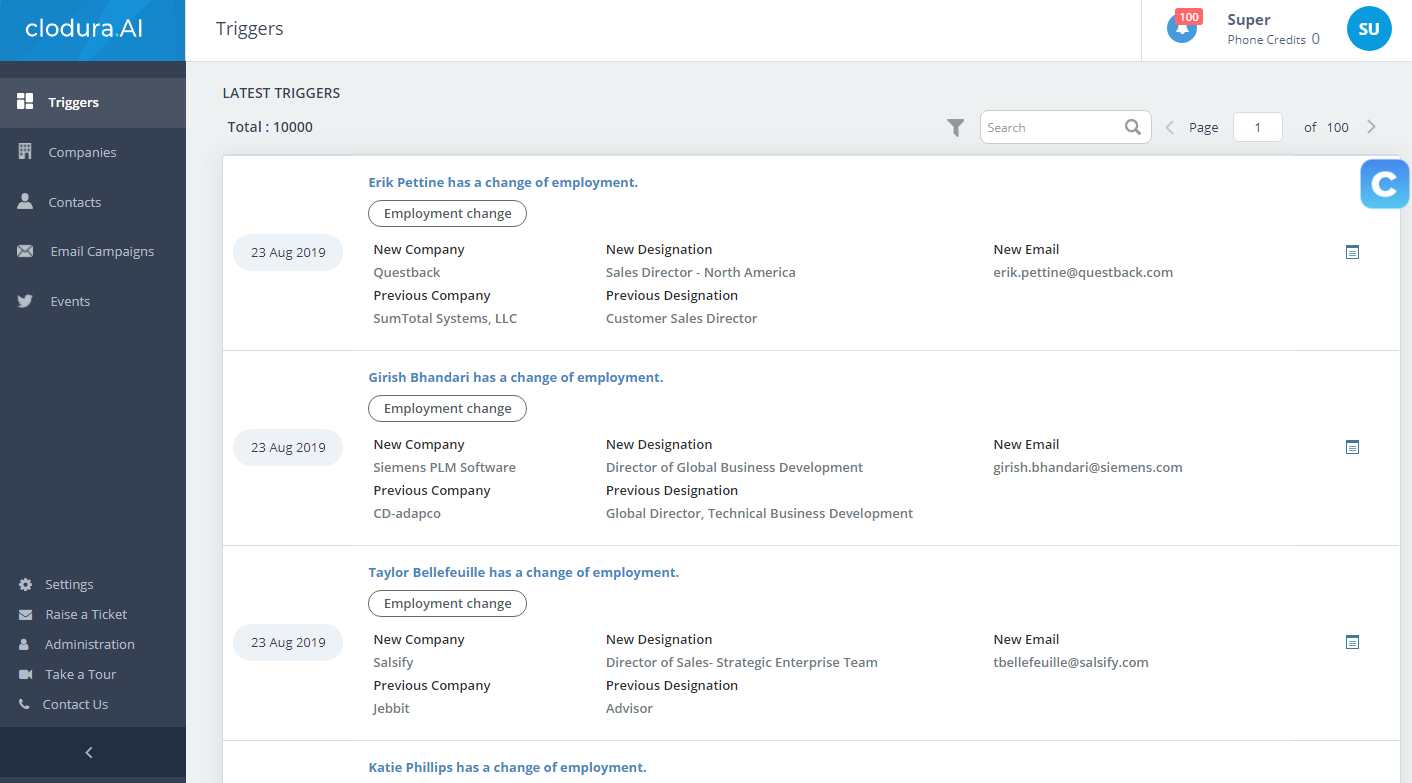The width and height of the screenshot is (1412, 783).
Task: Go to previous page of triggers
Action: click(x=1169, y=127)
